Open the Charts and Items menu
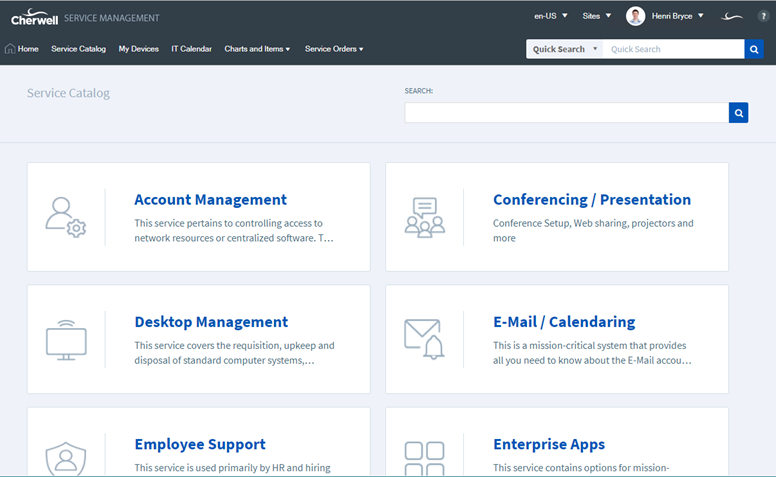Viewport: 776px width, 477px height. coord(257,49)
